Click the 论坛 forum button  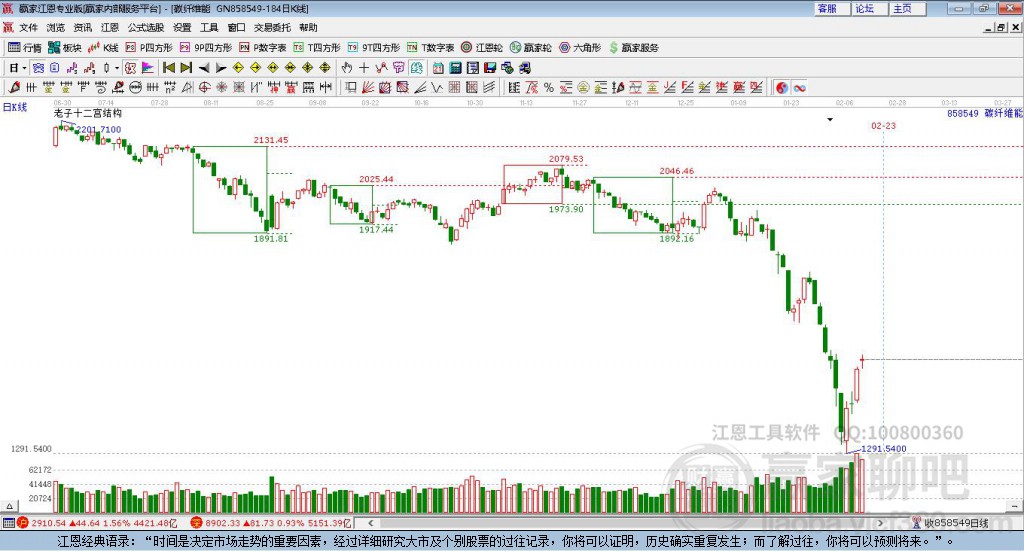(870, 8)
